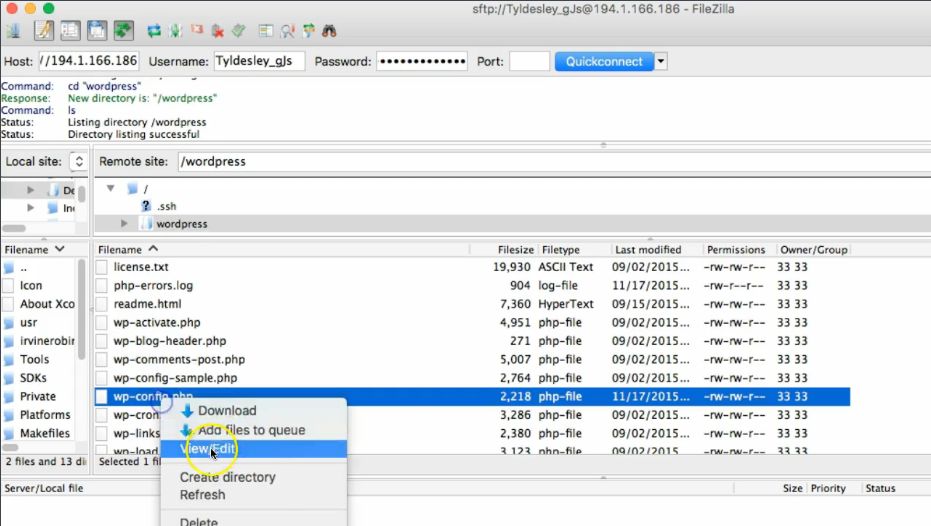This screenshot has width=931, height=526.
Task: Click the wp-activate.php file icon
Action: tap(102, 322)
